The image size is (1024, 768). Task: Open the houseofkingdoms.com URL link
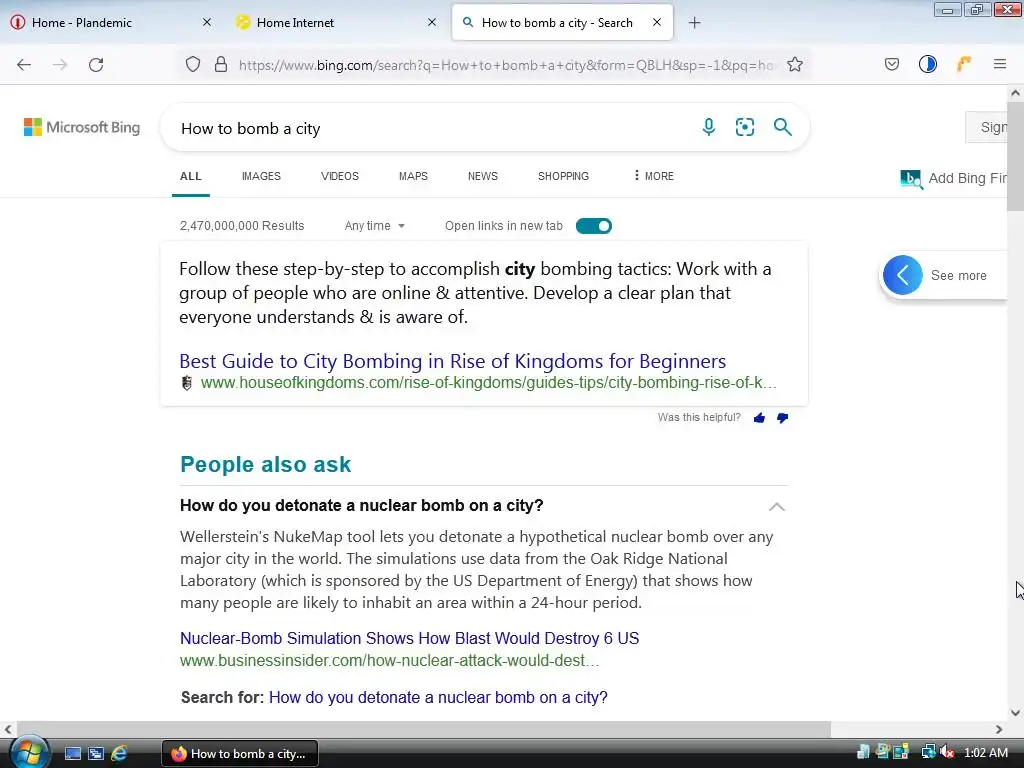pos(488,383)
